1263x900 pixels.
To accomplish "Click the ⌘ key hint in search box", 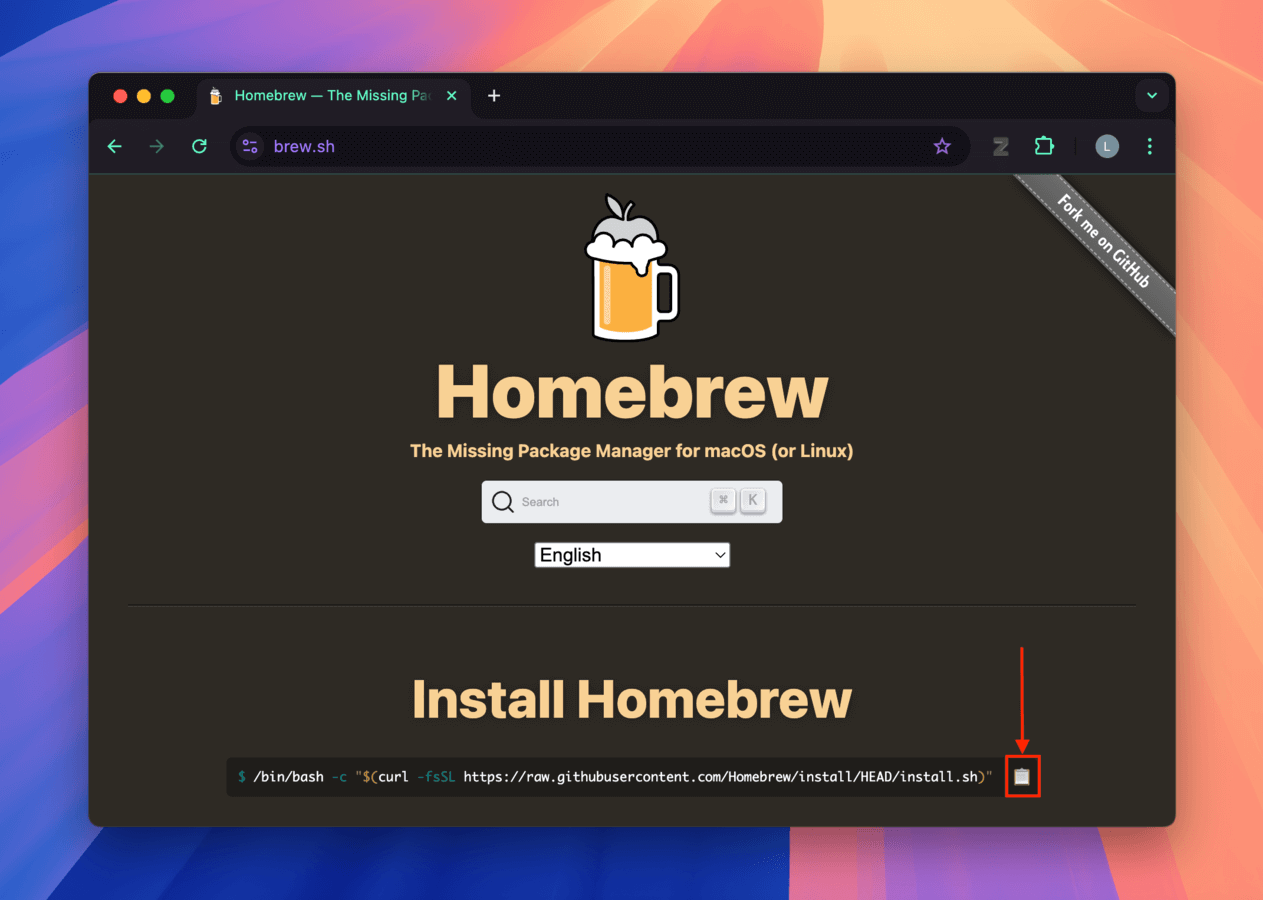I will point(723,501).
